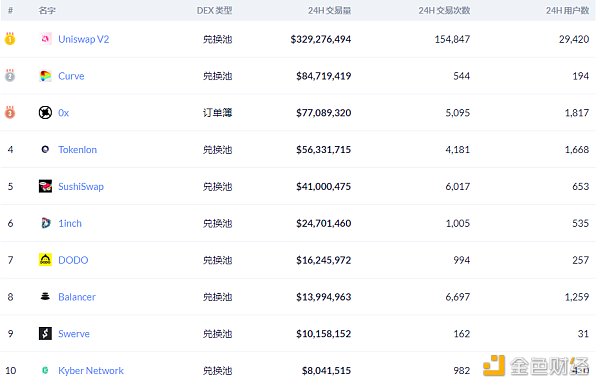Click the SushiSwap logo icon
Viewport: 600px width, 387px height.
pos(45,186)
